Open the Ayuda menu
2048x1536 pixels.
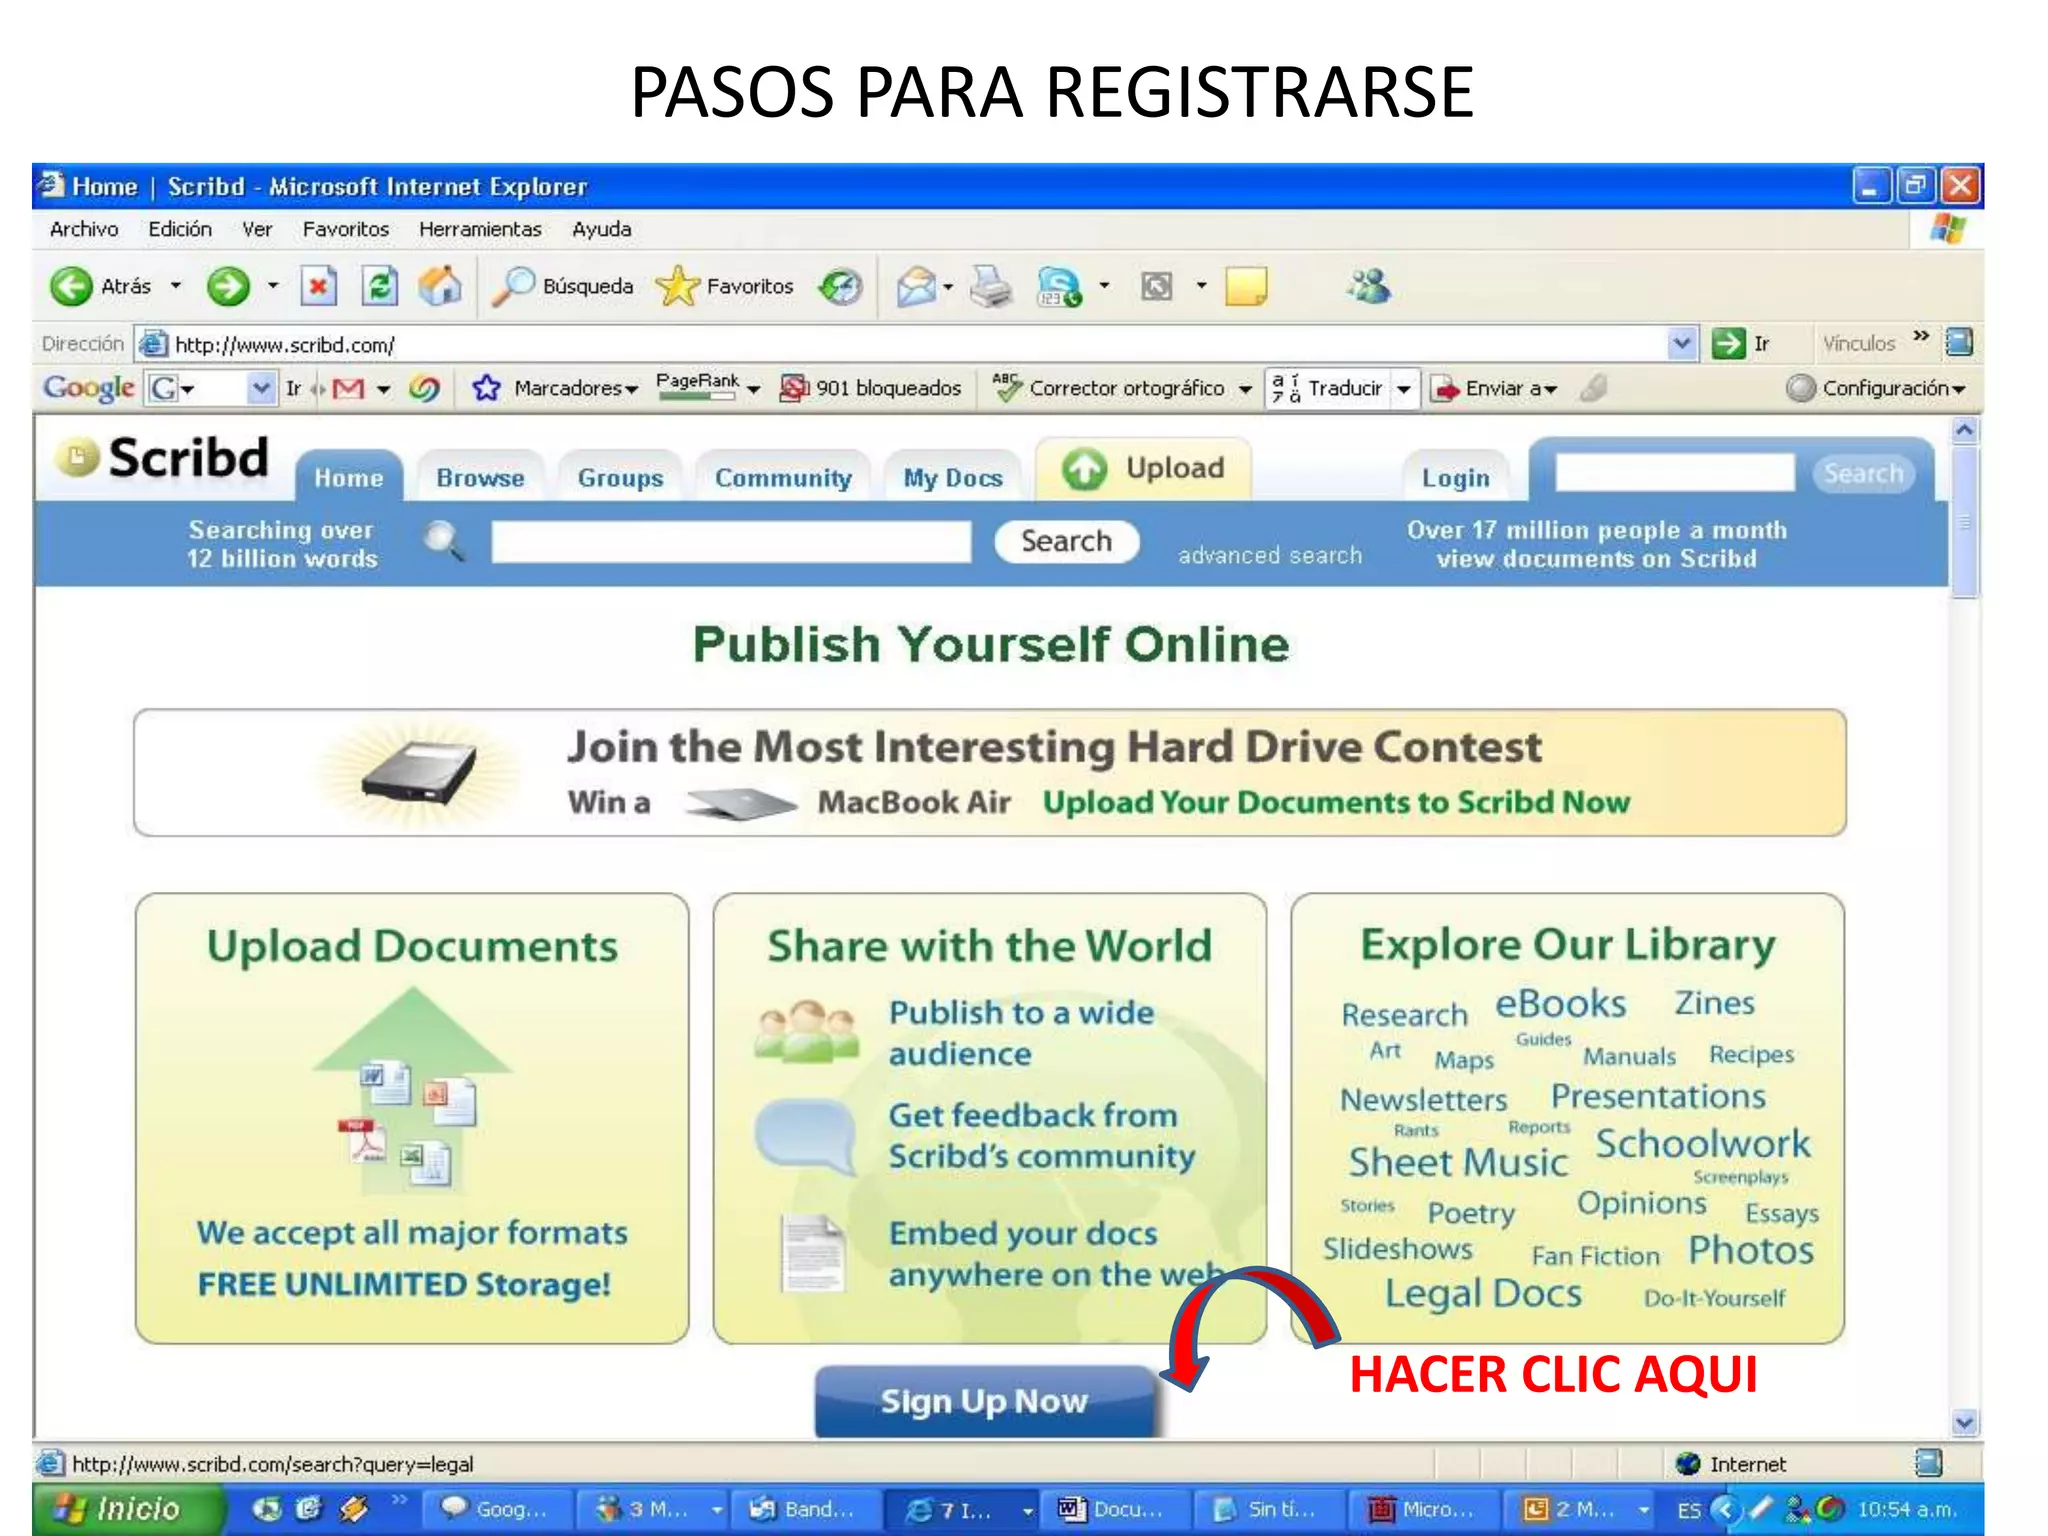(601, 229)
